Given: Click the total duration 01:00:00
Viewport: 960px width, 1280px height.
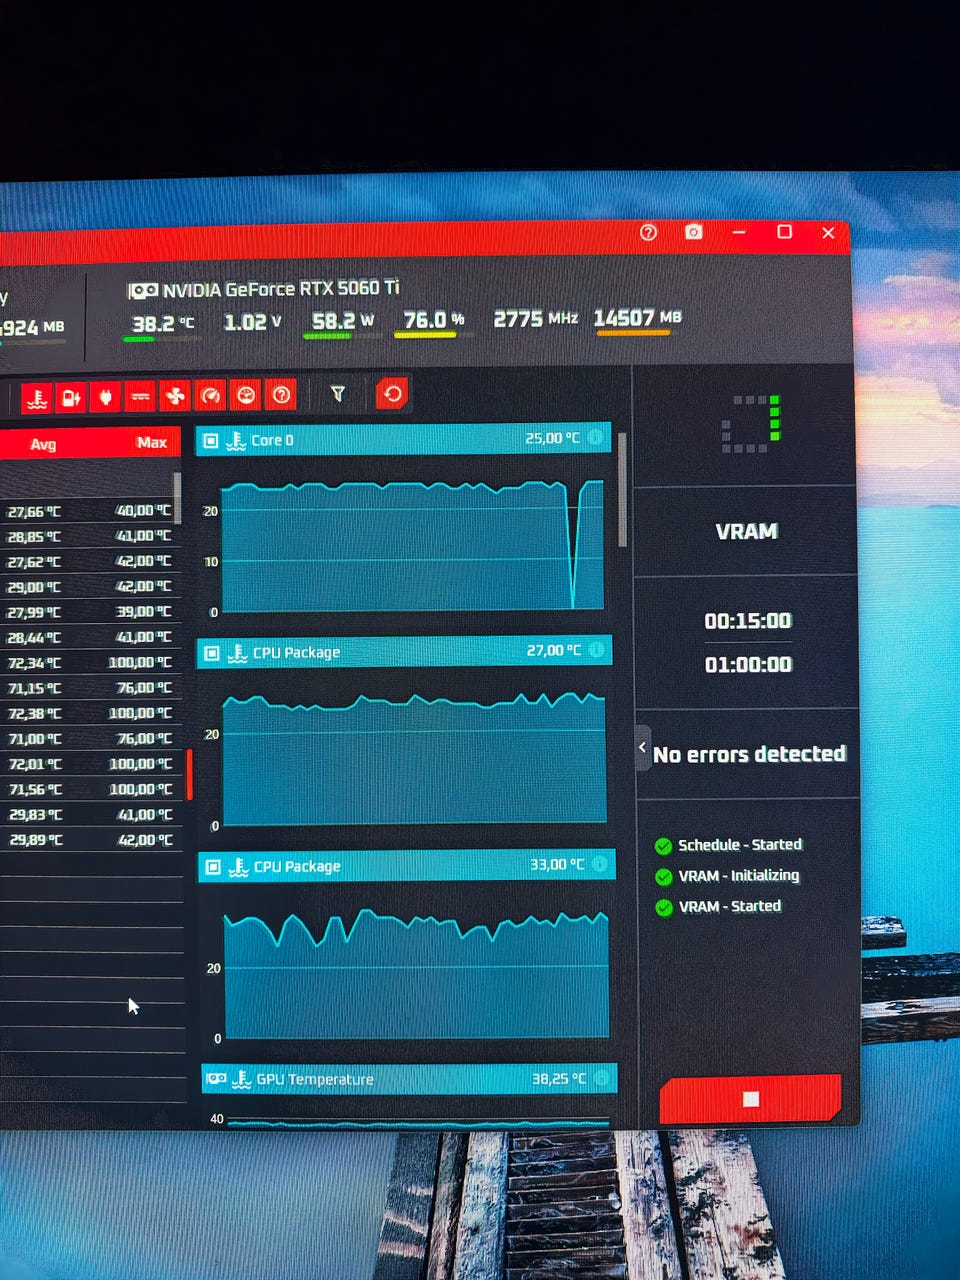Looking at the screenshot, I should (748, 665).
